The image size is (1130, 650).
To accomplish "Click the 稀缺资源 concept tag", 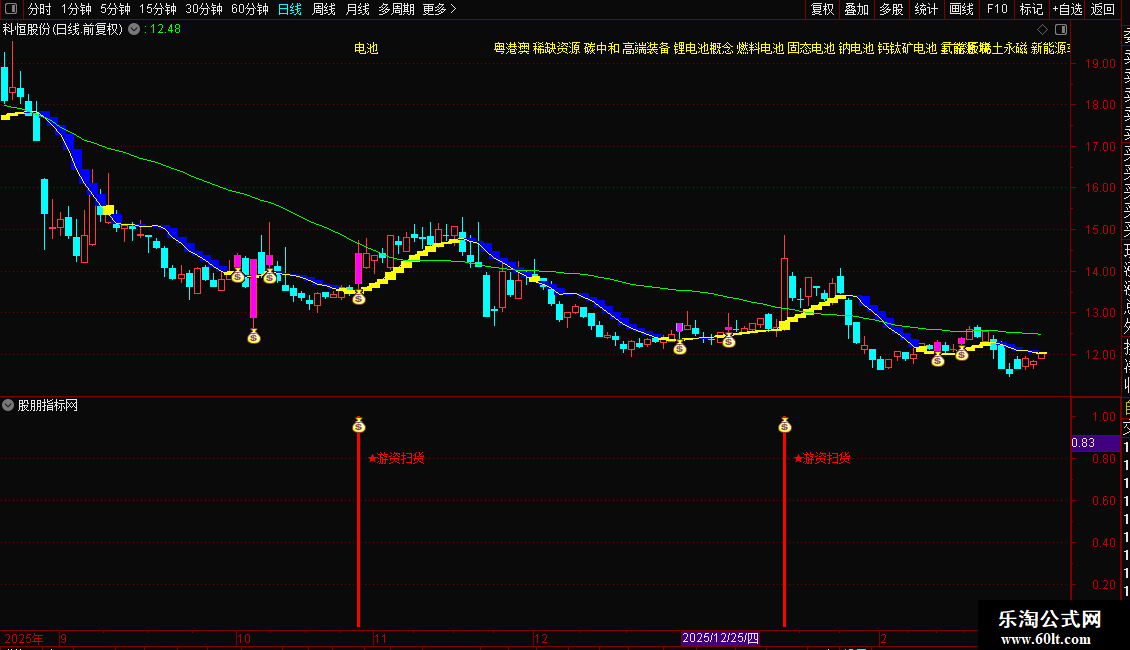I will (556, 48).
